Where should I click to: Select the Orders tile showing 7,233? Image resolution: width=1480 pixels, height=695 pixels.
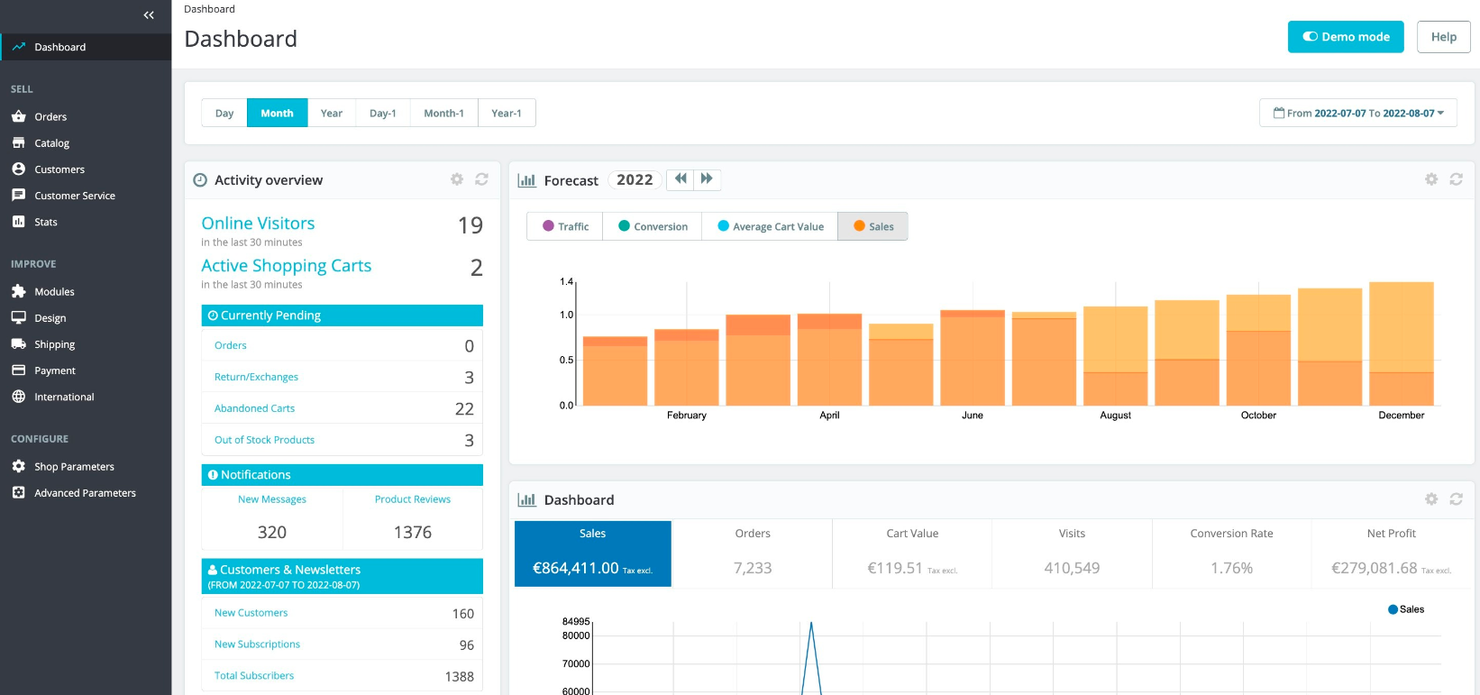pyautogui.click(x=752, y=553)
